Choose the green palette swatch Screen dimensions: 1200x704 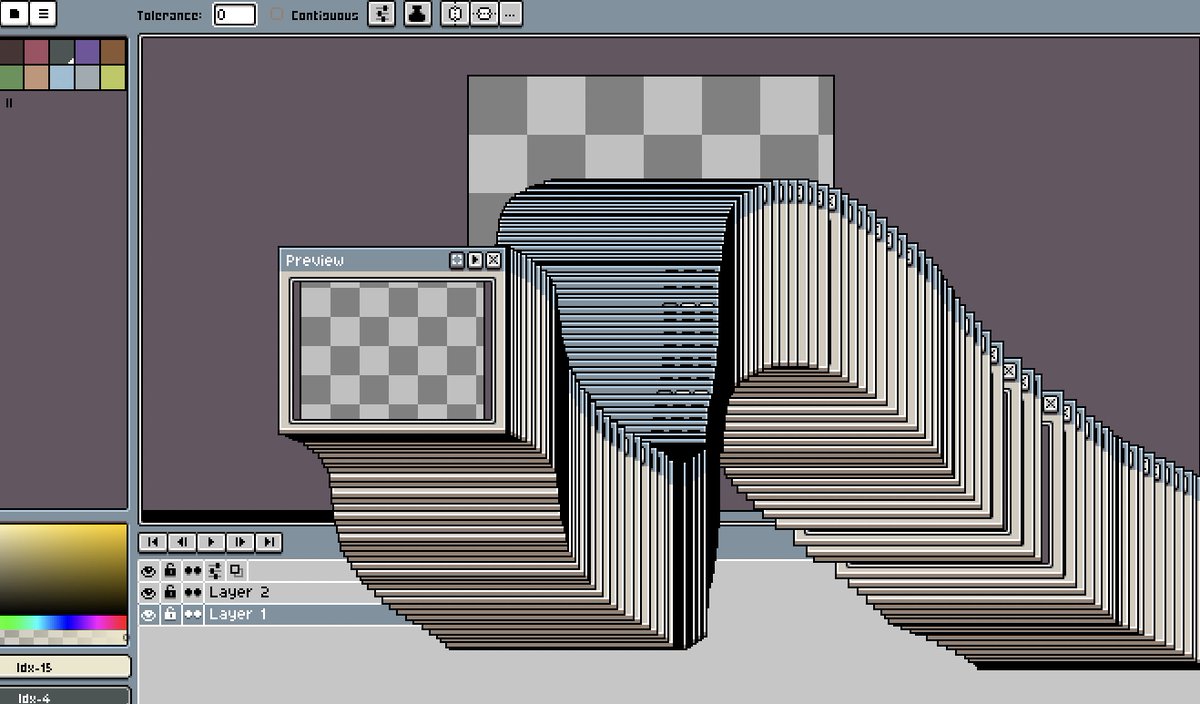(11, 77)
